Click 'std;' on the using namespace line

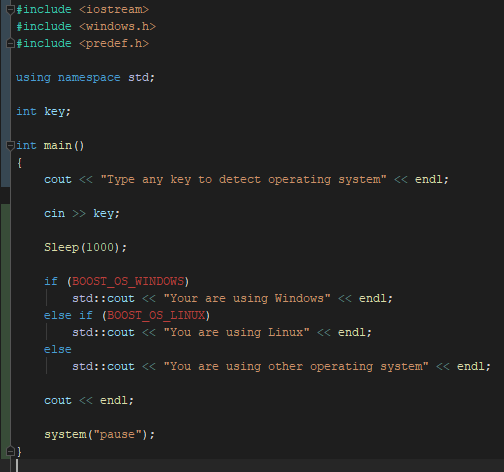(141, 77)
